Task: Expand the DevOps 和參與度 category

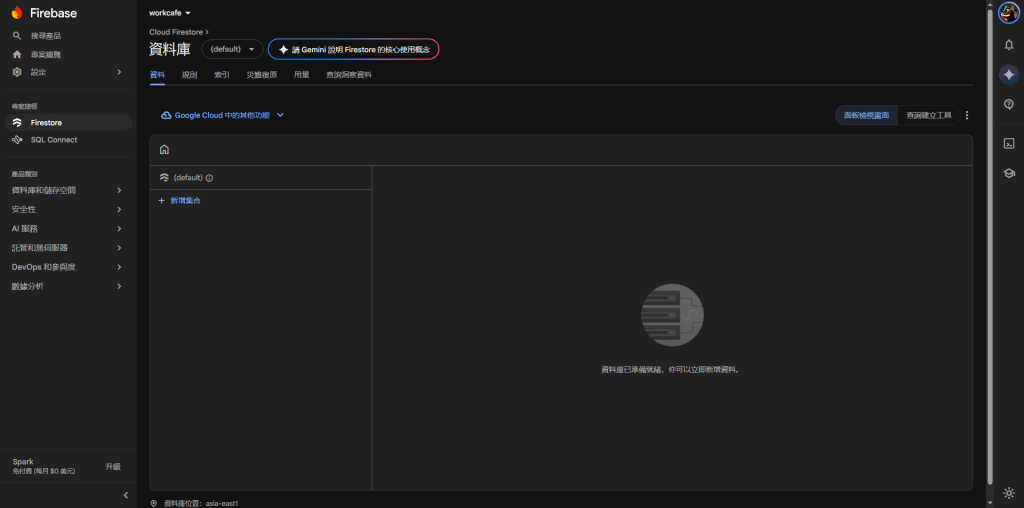Action: (68, 267)
